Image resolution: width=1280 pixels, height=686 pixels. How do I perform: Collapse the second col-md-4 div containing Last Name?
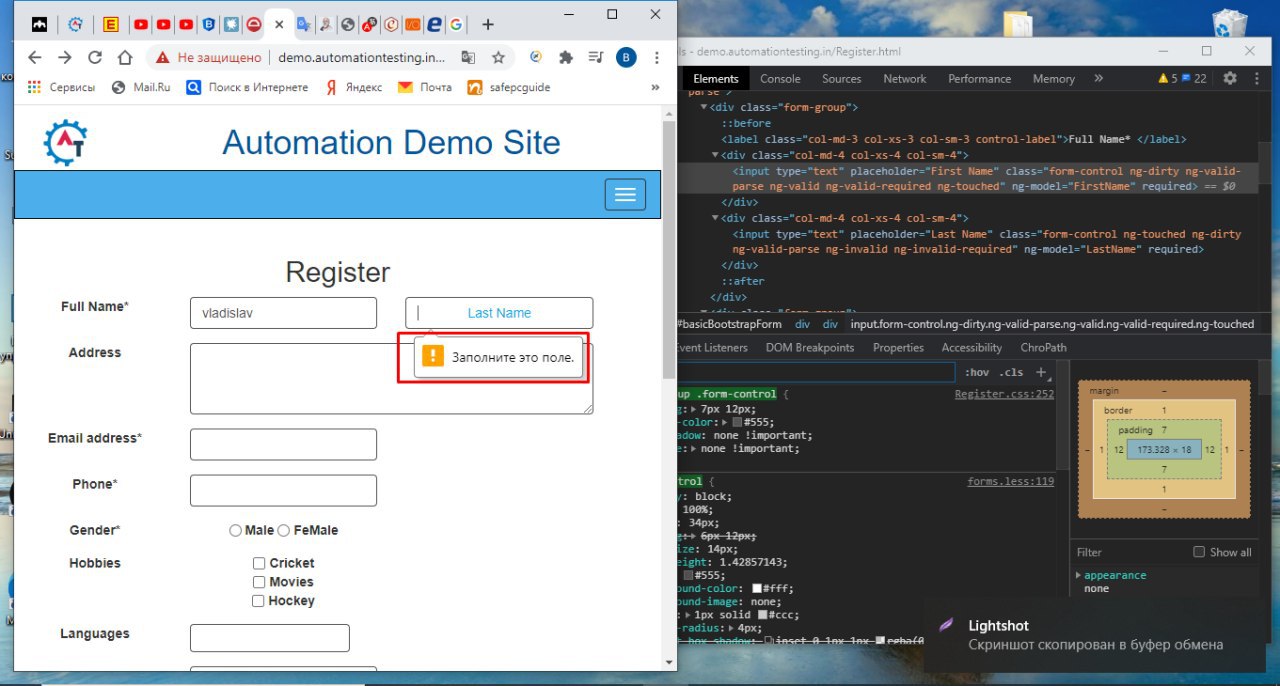(715, 218)
